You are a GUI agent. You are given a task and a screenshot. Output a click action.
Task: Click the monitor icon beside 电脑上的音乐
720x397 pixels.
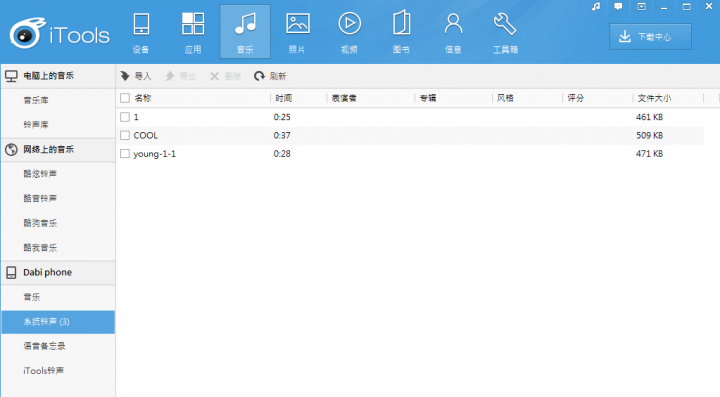[11, 76]
